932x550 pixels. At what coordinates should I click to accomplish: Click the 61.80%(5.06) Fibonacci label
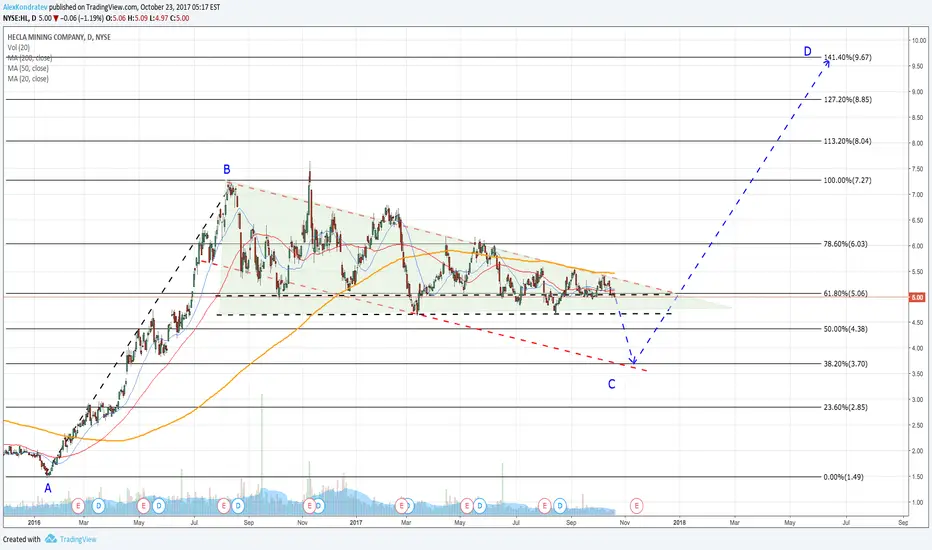(x=845, y=293)
